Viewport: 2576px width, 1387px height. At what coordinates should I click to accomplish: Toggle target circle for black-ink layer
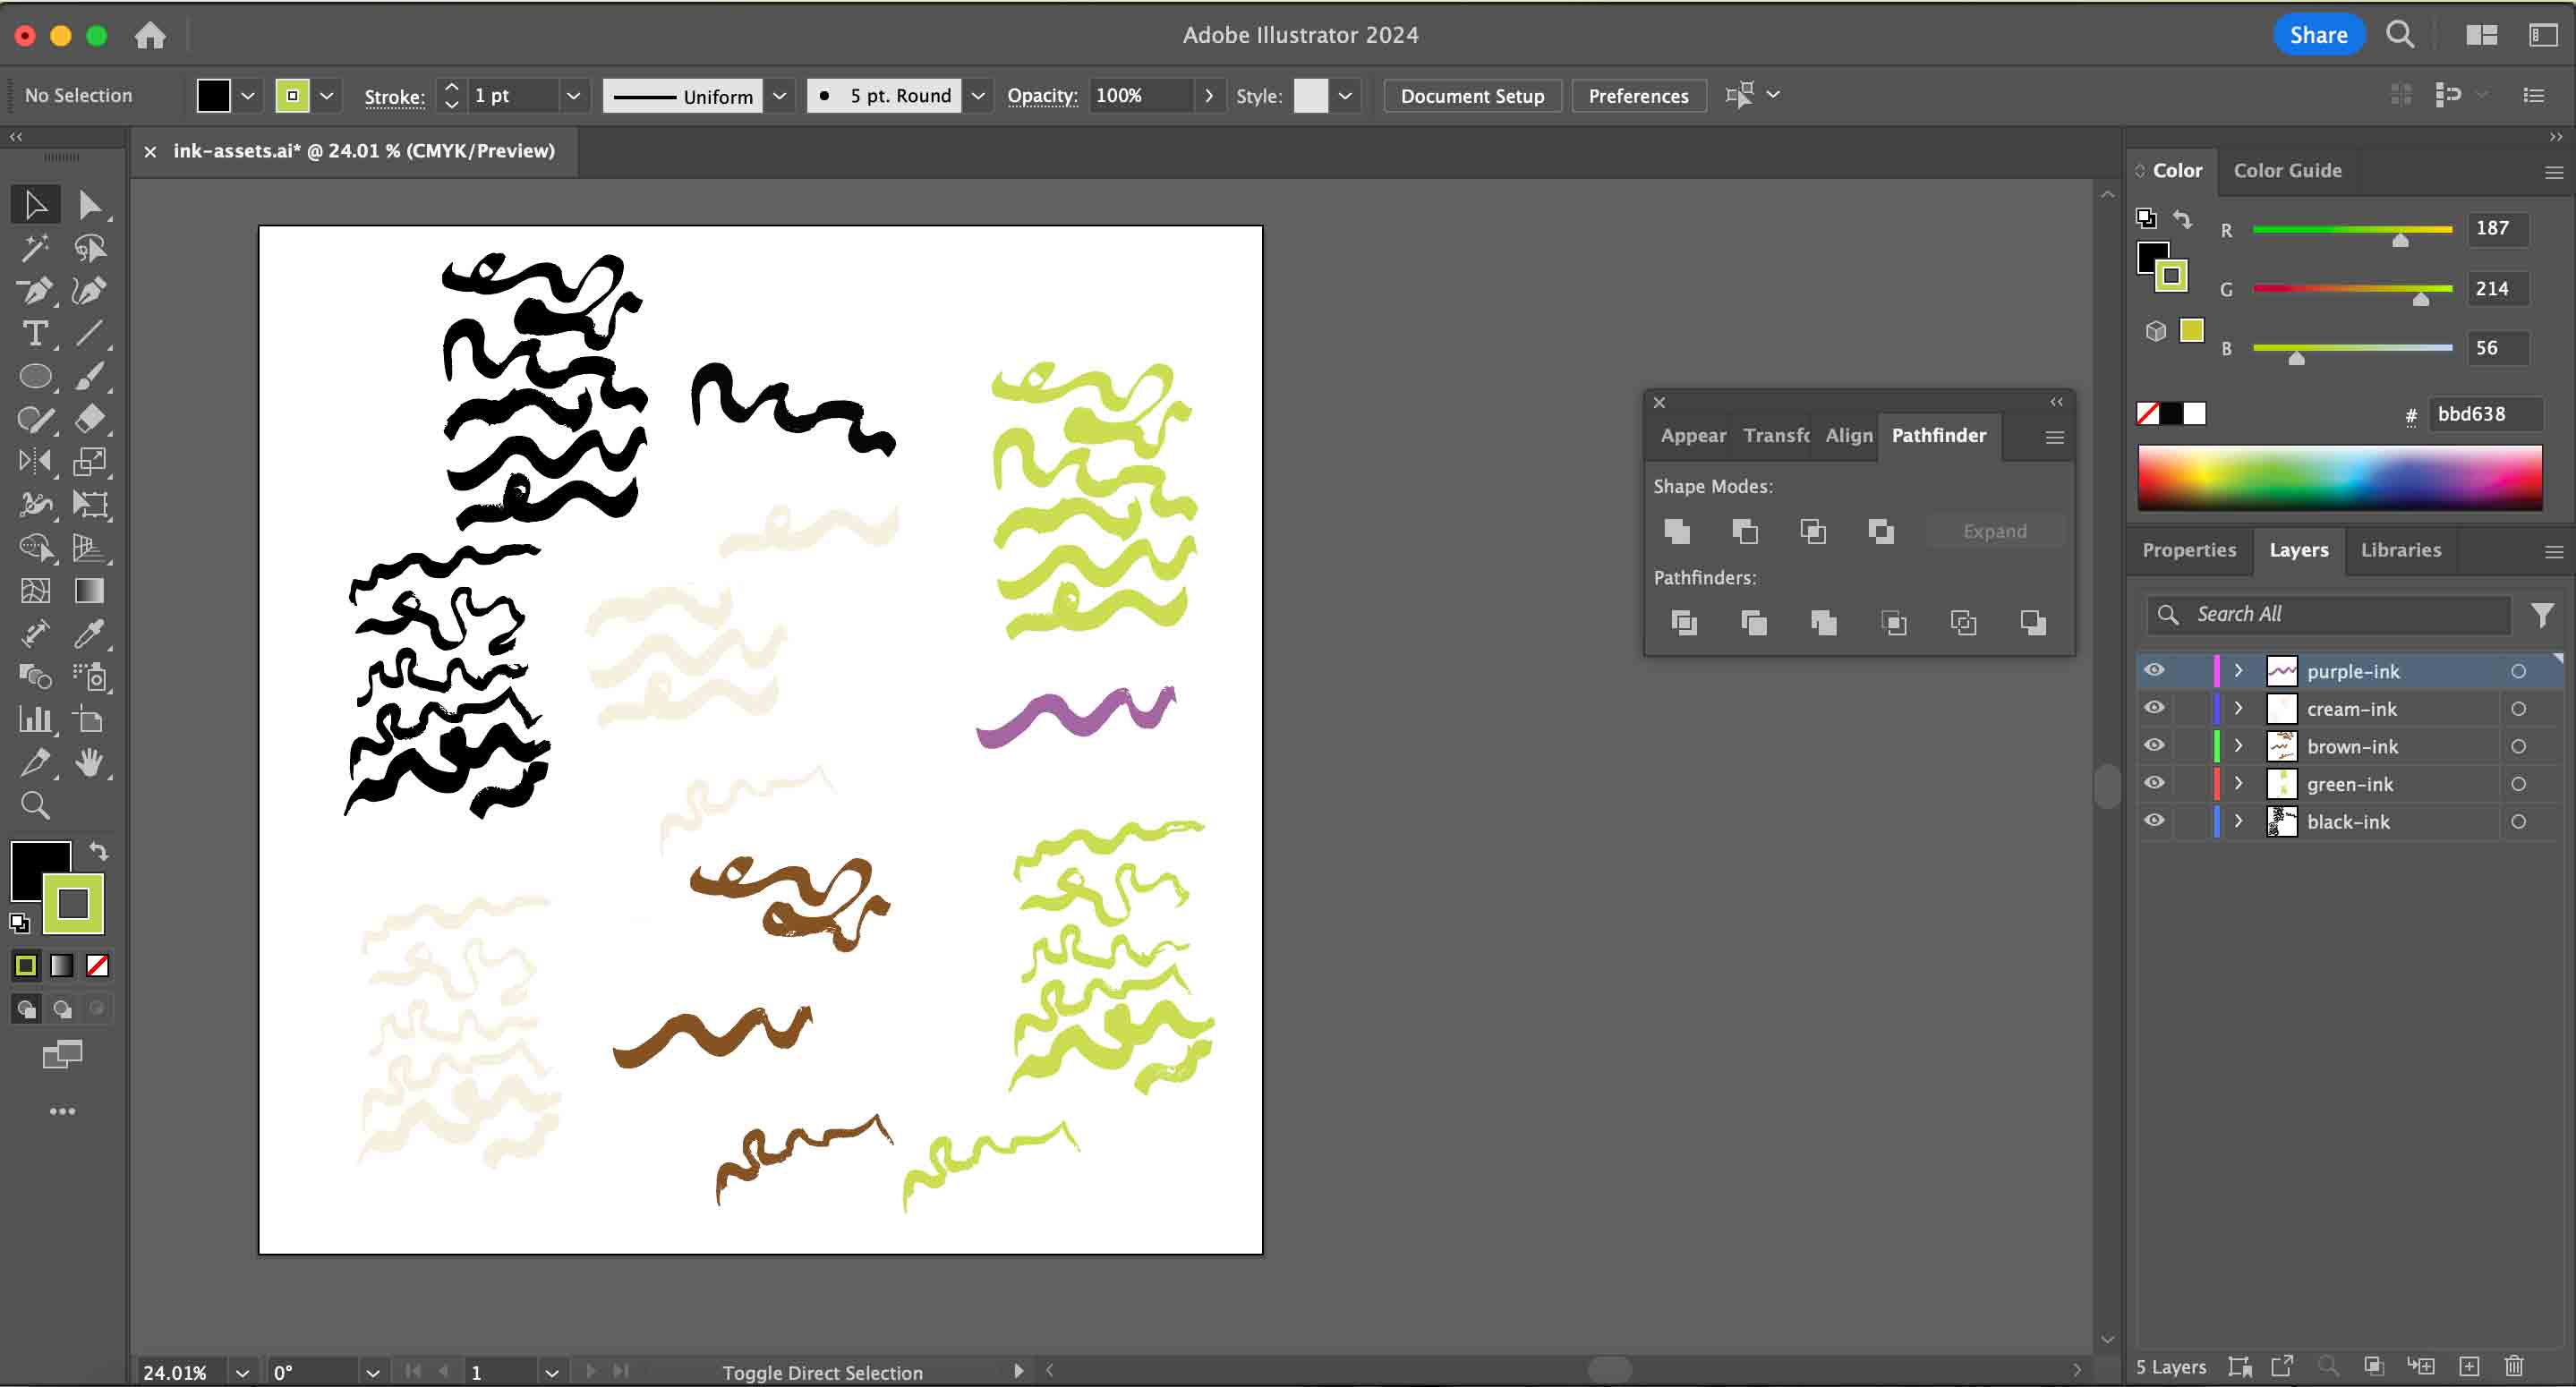2518,822
